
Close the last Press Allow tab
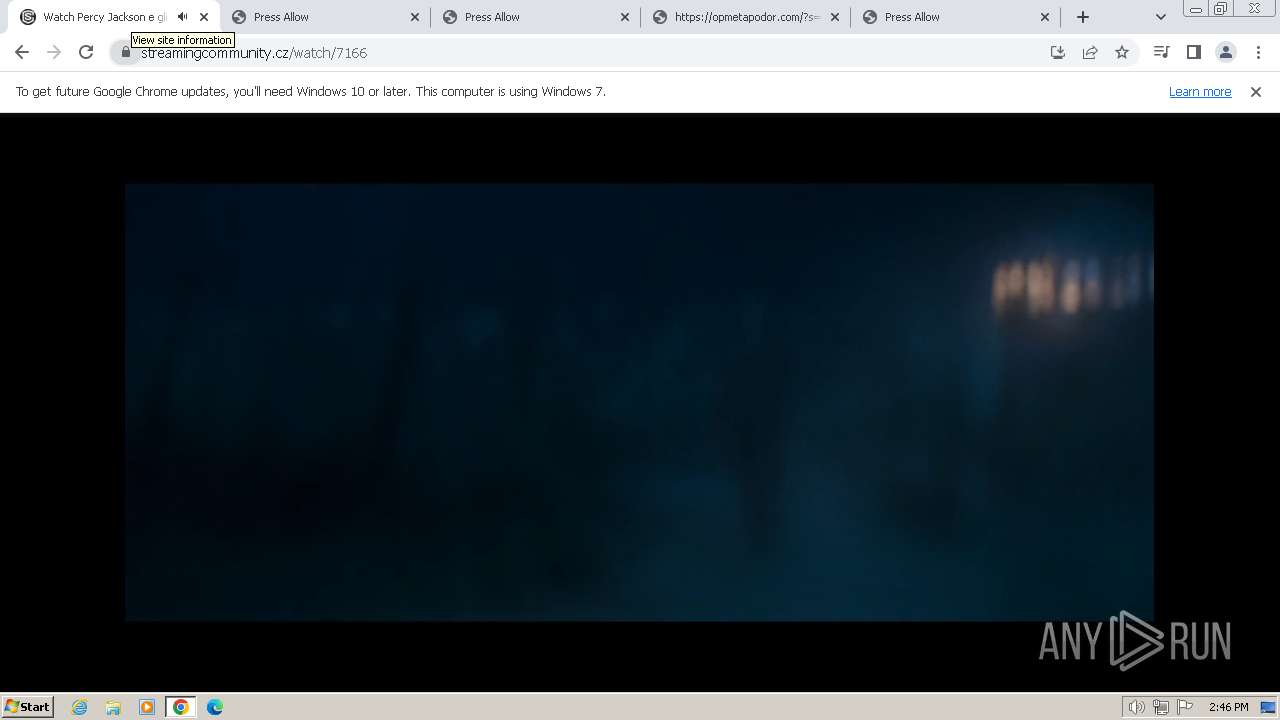click(x=1045, y=17)
